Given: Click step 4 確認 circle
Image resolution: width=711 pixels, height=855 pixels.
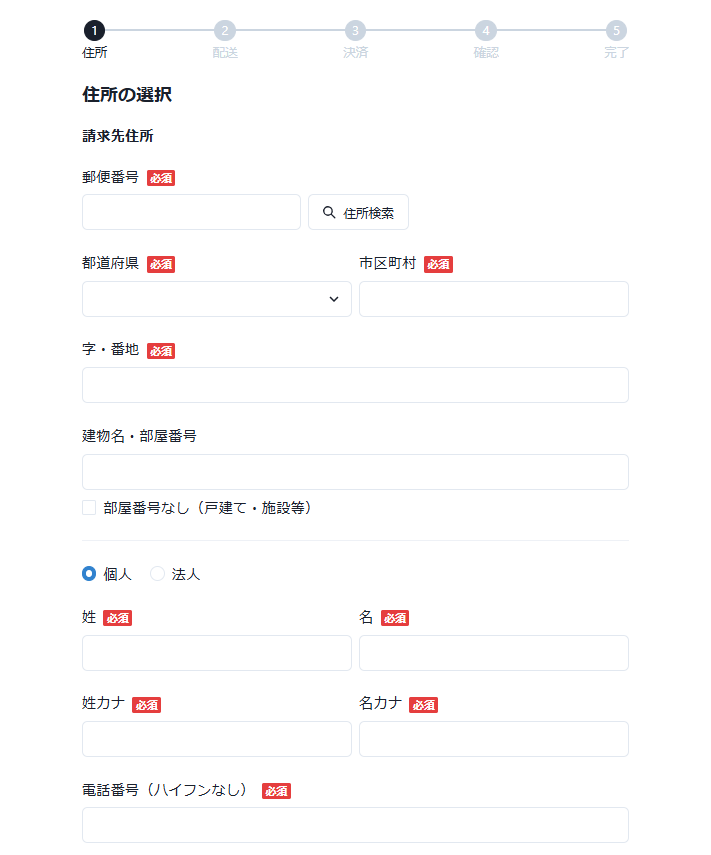Looking at the screenshot, I should click(x=485, y=31).
